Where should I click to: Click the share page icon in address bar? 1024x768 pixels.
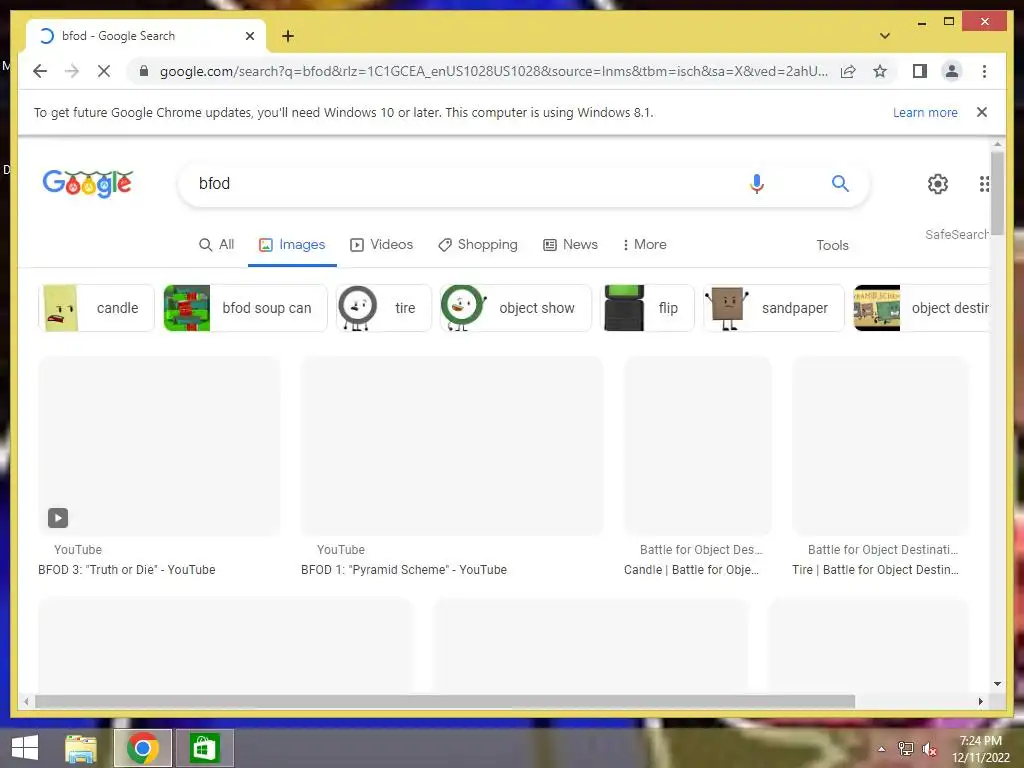(x=848, y=71)
